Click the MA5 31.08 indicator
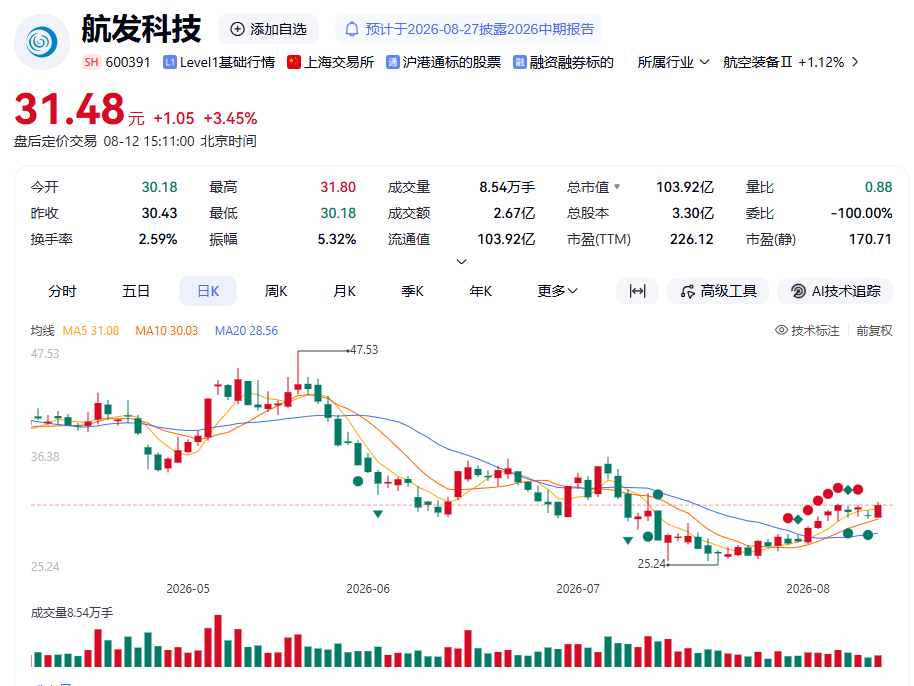The height and width of the screenshot is (686, 914). click(90, 330)
